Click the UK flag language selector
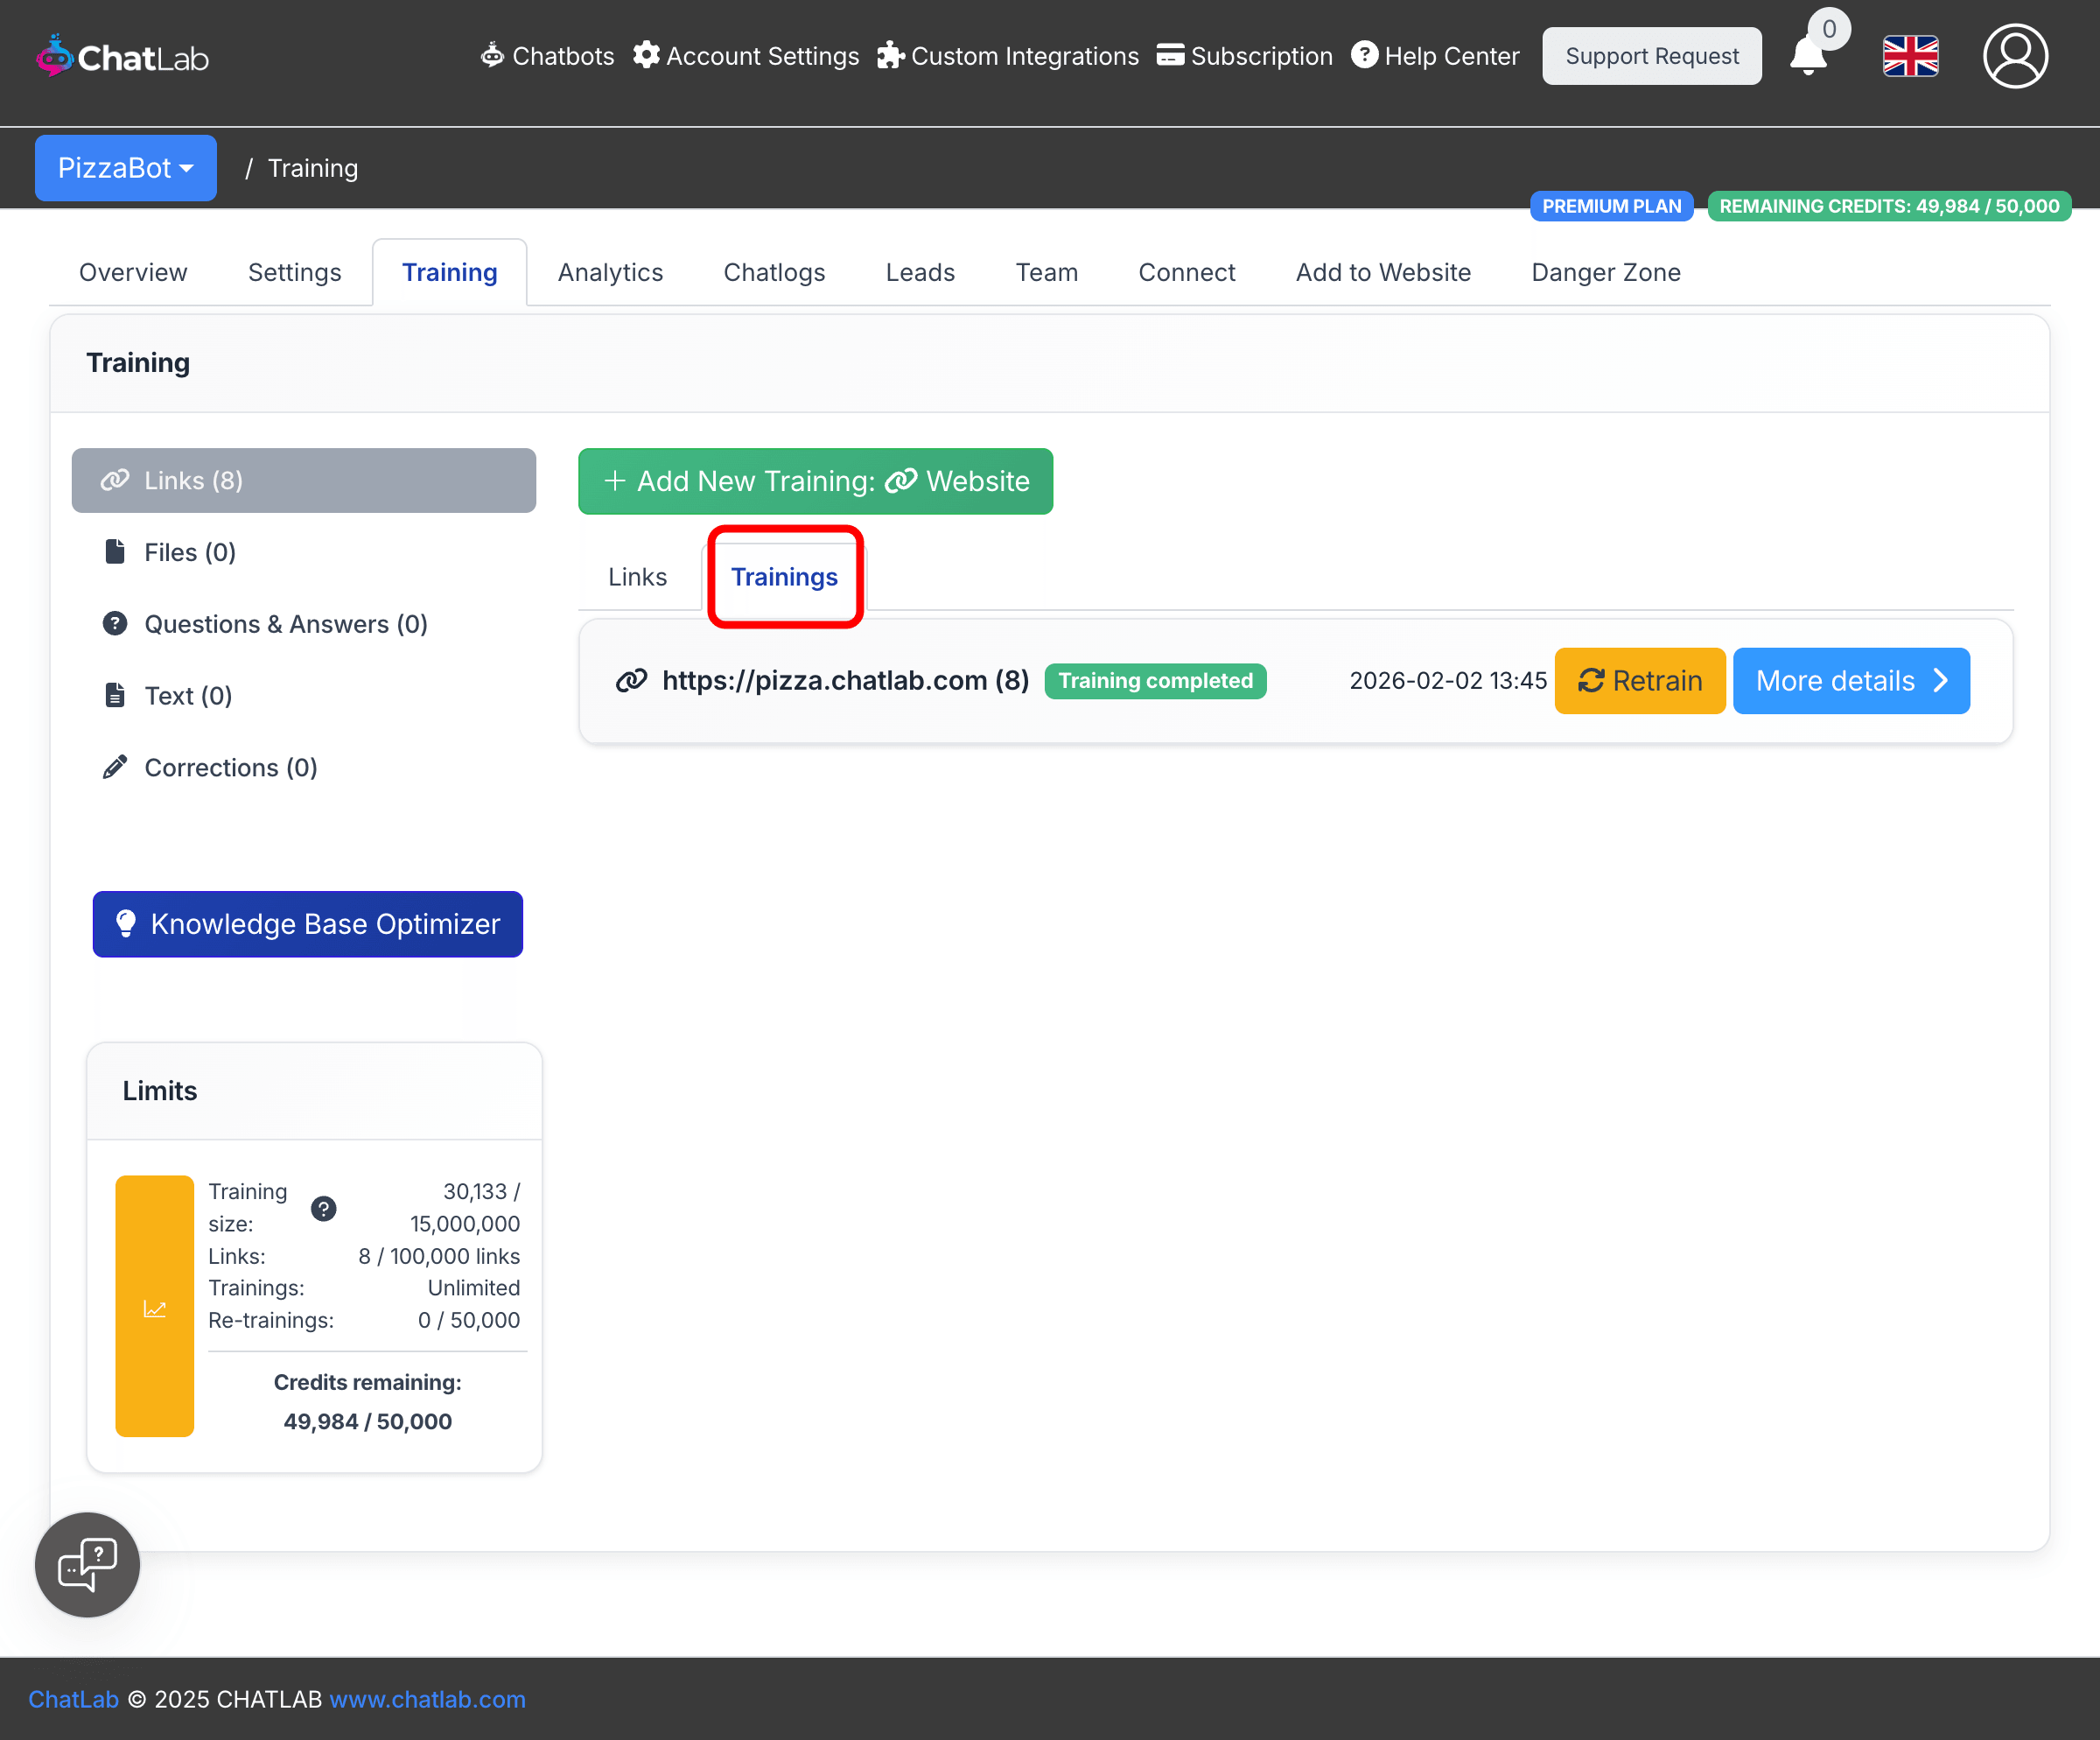Screen dimensions: 2100x1740 1910,57
